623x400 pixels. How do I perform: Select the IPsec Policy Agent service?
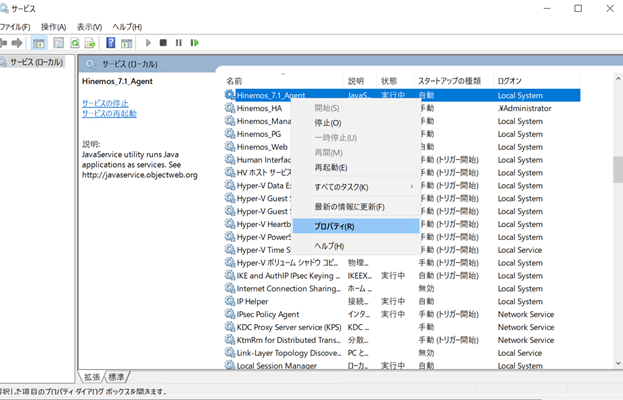tap(402, 314)
